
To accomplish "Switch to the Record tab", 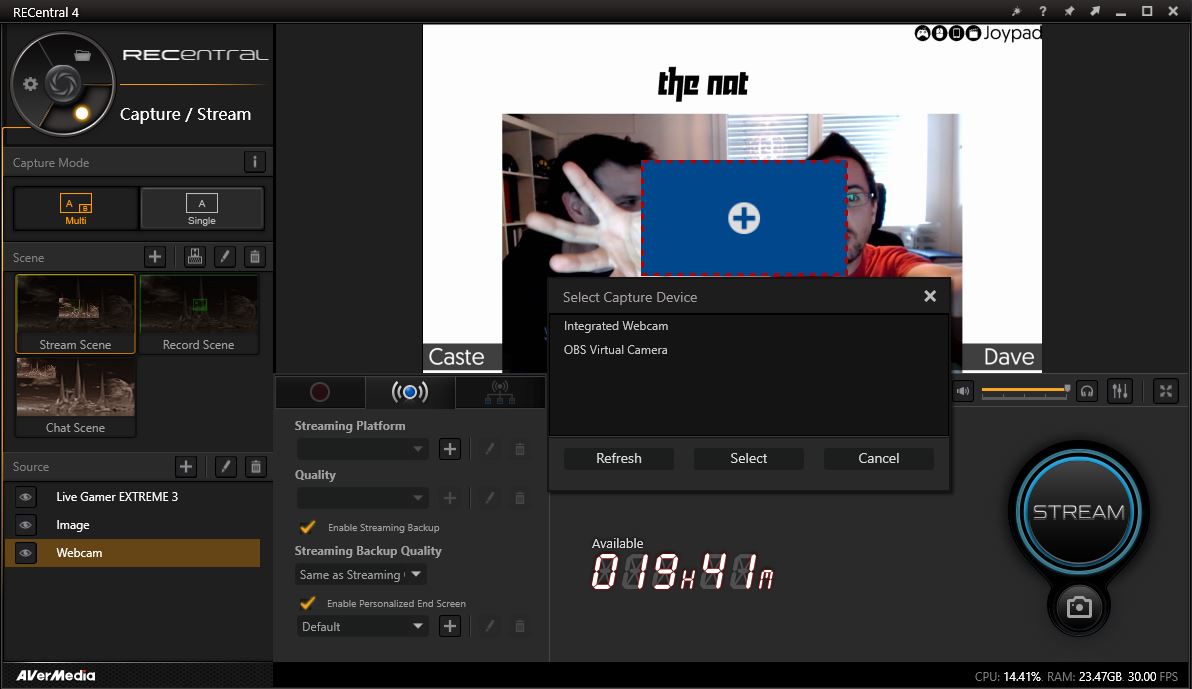I will (320, 392).
